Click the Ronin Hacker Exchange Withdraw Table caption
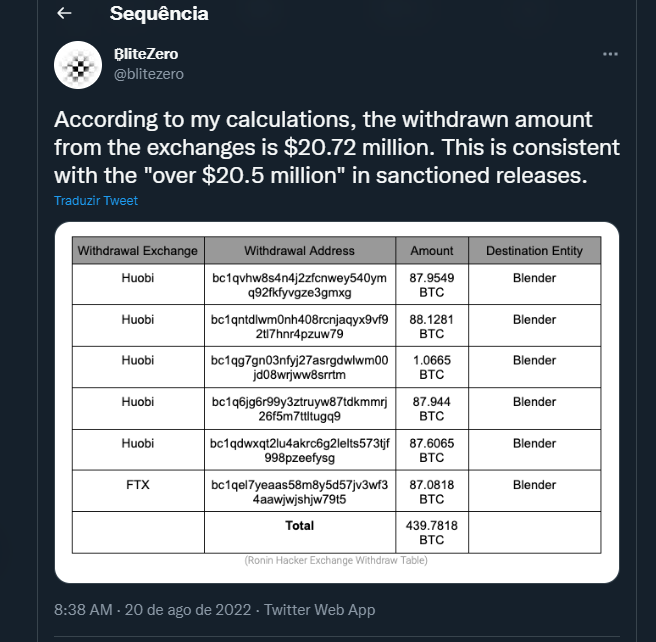The image size is (656, 642). click(x=336, y=560)
